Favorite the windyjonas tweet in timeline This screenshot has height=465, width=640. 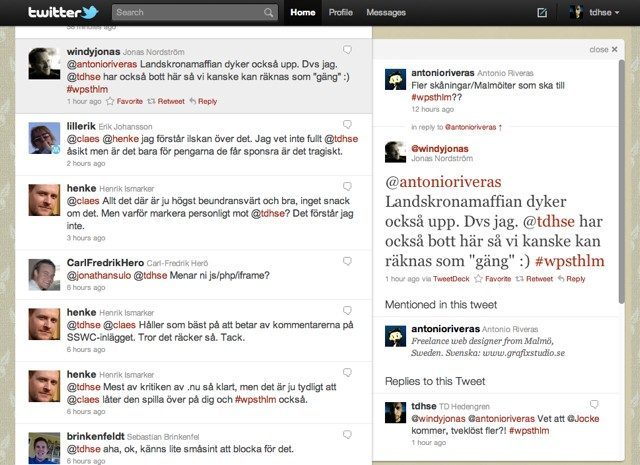(124, 101)
